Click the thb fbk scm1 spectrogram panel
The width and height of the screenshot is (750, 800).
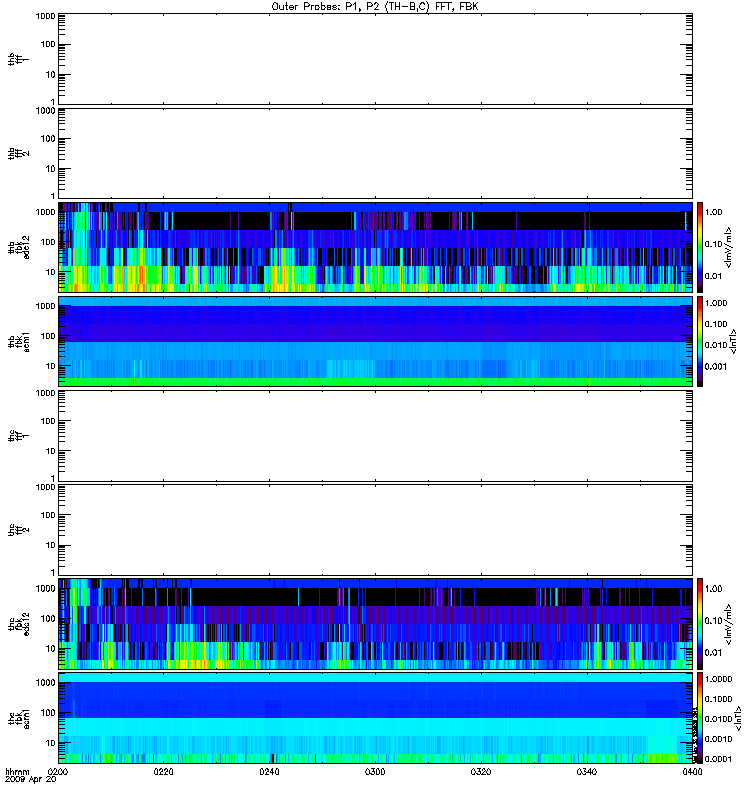click(376, 341)
